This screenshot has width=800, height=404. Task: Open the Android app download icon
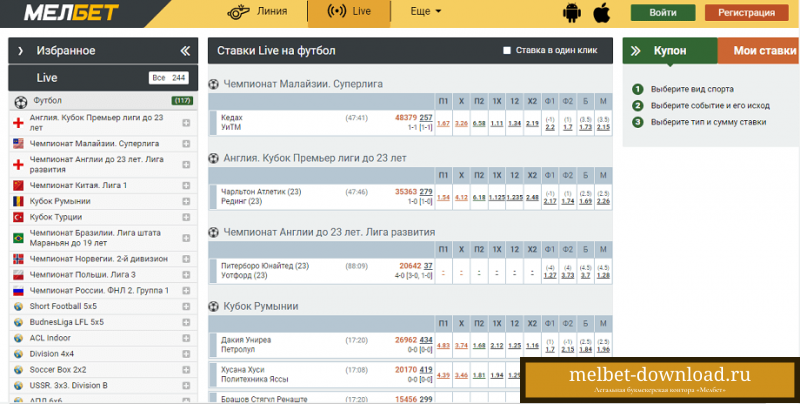[x=571, y=13]
